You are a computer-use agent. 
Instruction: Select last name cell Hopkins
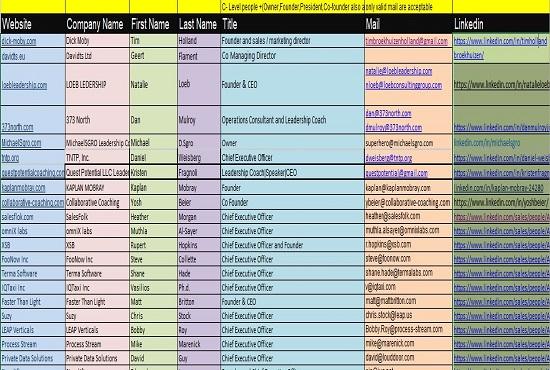(199, 245)
